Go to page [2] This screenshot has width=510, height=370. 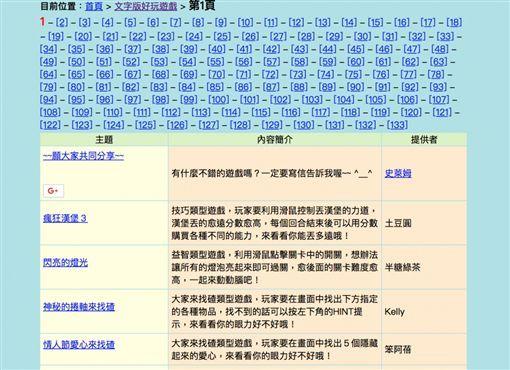pos(62,23)
